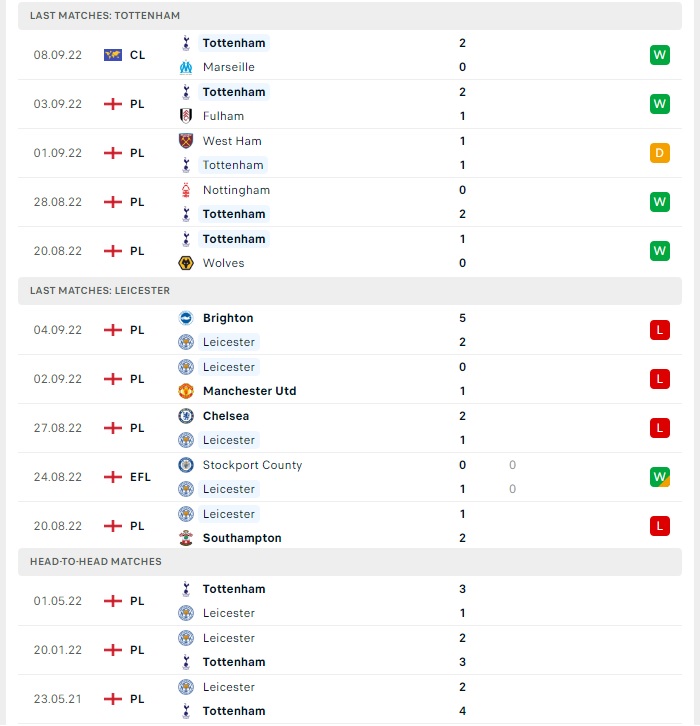Screen dimensions: 700x726
Task: Click the W badge for Tottenham vs Marseille
Action: tap(659, 55)
